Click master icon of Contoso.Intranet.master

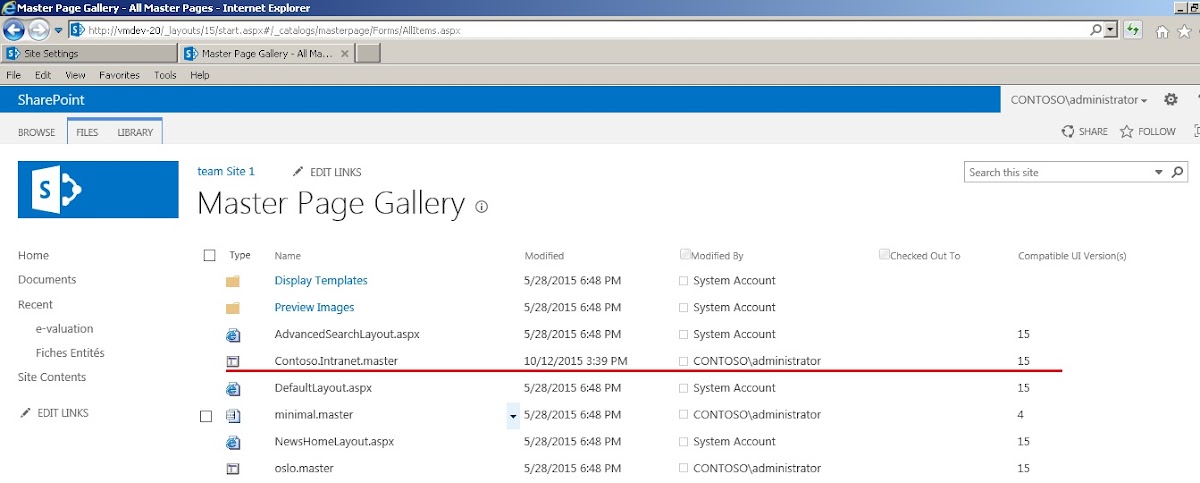tap(233, 361)
